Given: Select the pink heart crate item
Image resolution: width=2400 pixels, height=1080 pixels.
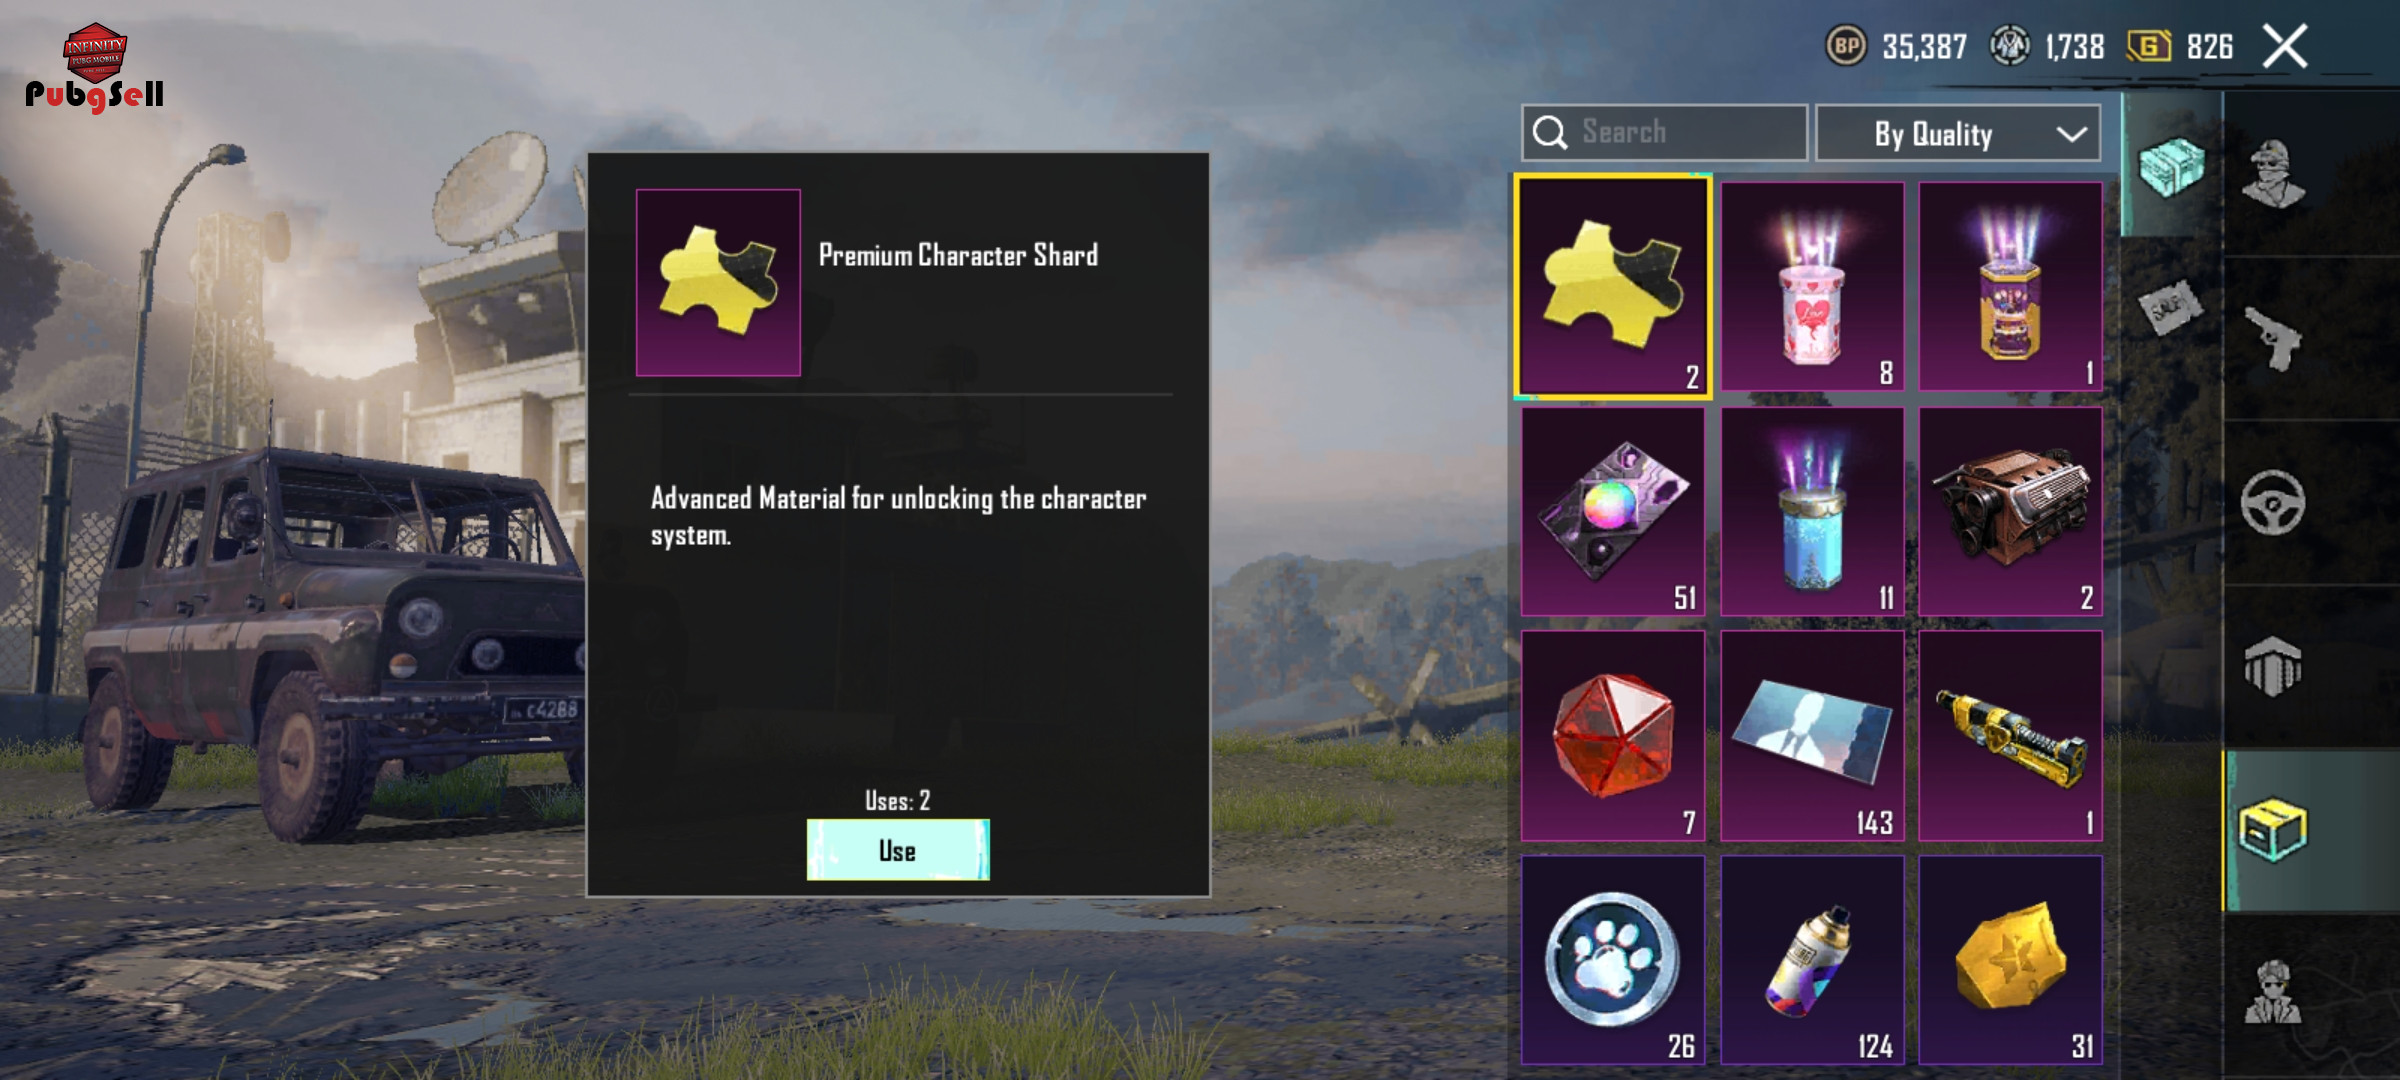Looking at the screenshot, I should tap(1812, 287).
